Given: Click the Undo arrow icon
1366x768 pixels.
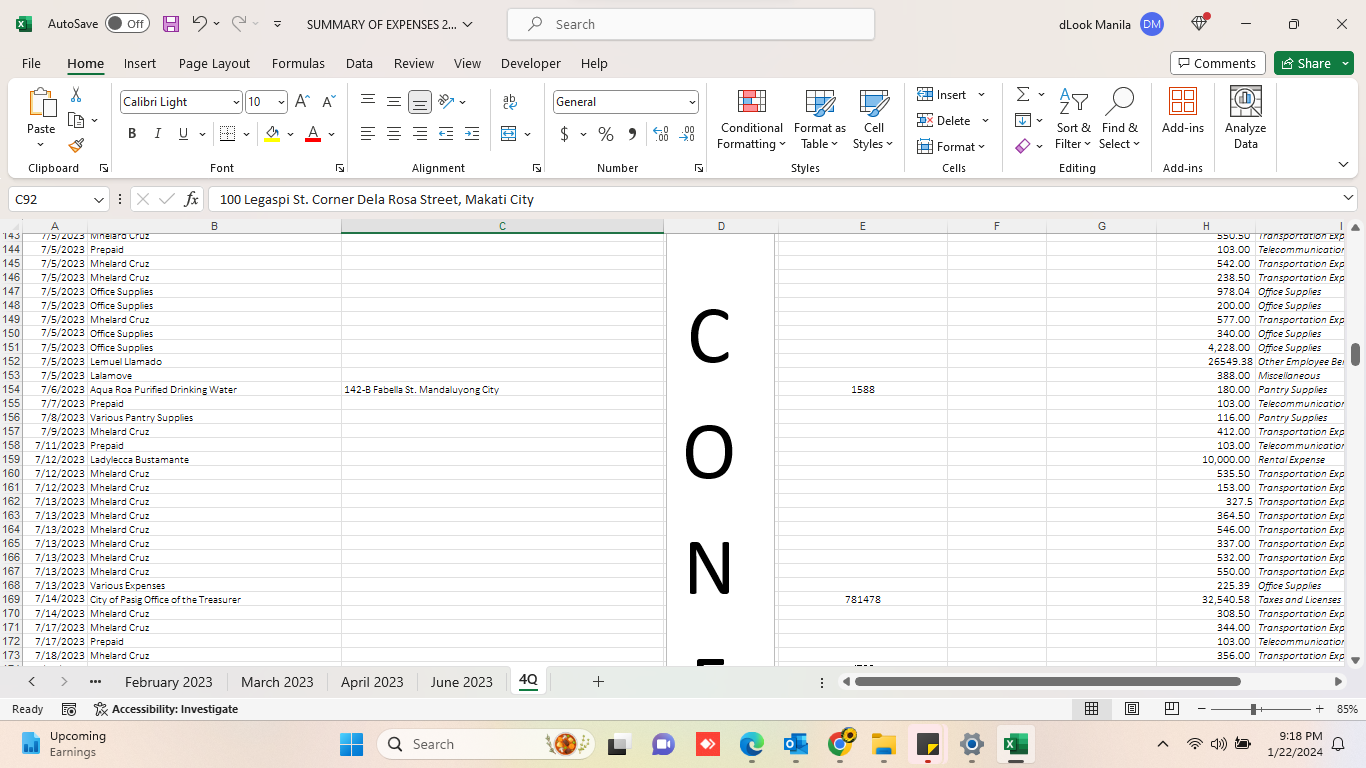Looking at the screenshot, I should [x=200, y=24].
